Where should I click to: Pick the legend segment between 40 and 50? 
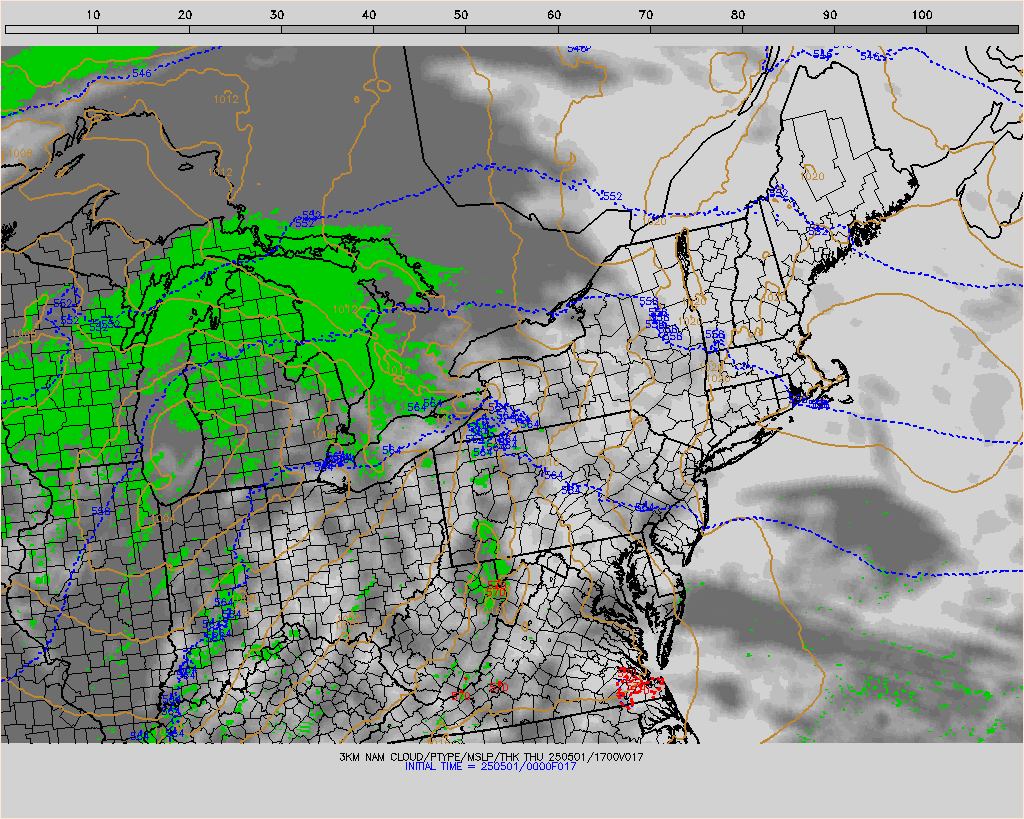coord(420,29)
